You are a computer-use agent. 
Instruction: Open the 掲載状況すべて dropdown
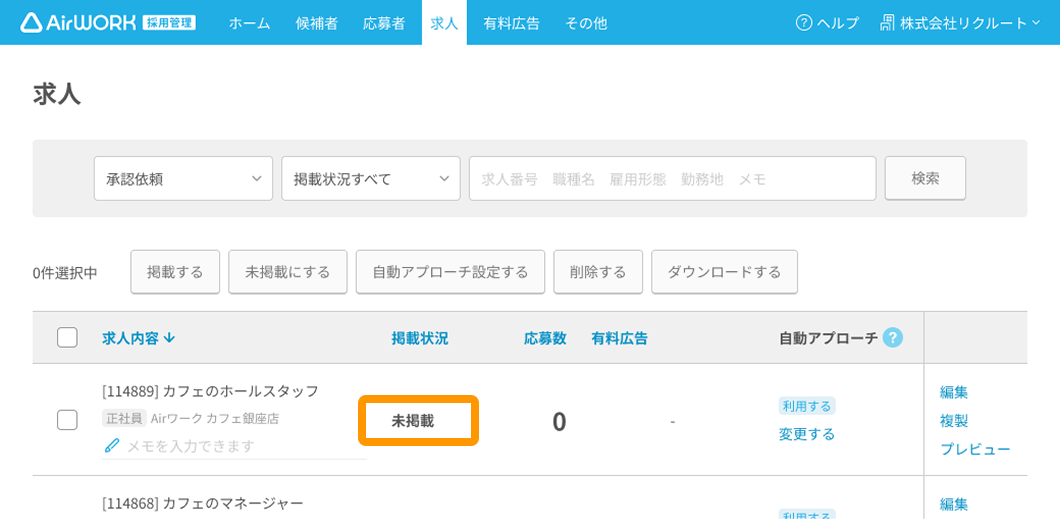370,179
